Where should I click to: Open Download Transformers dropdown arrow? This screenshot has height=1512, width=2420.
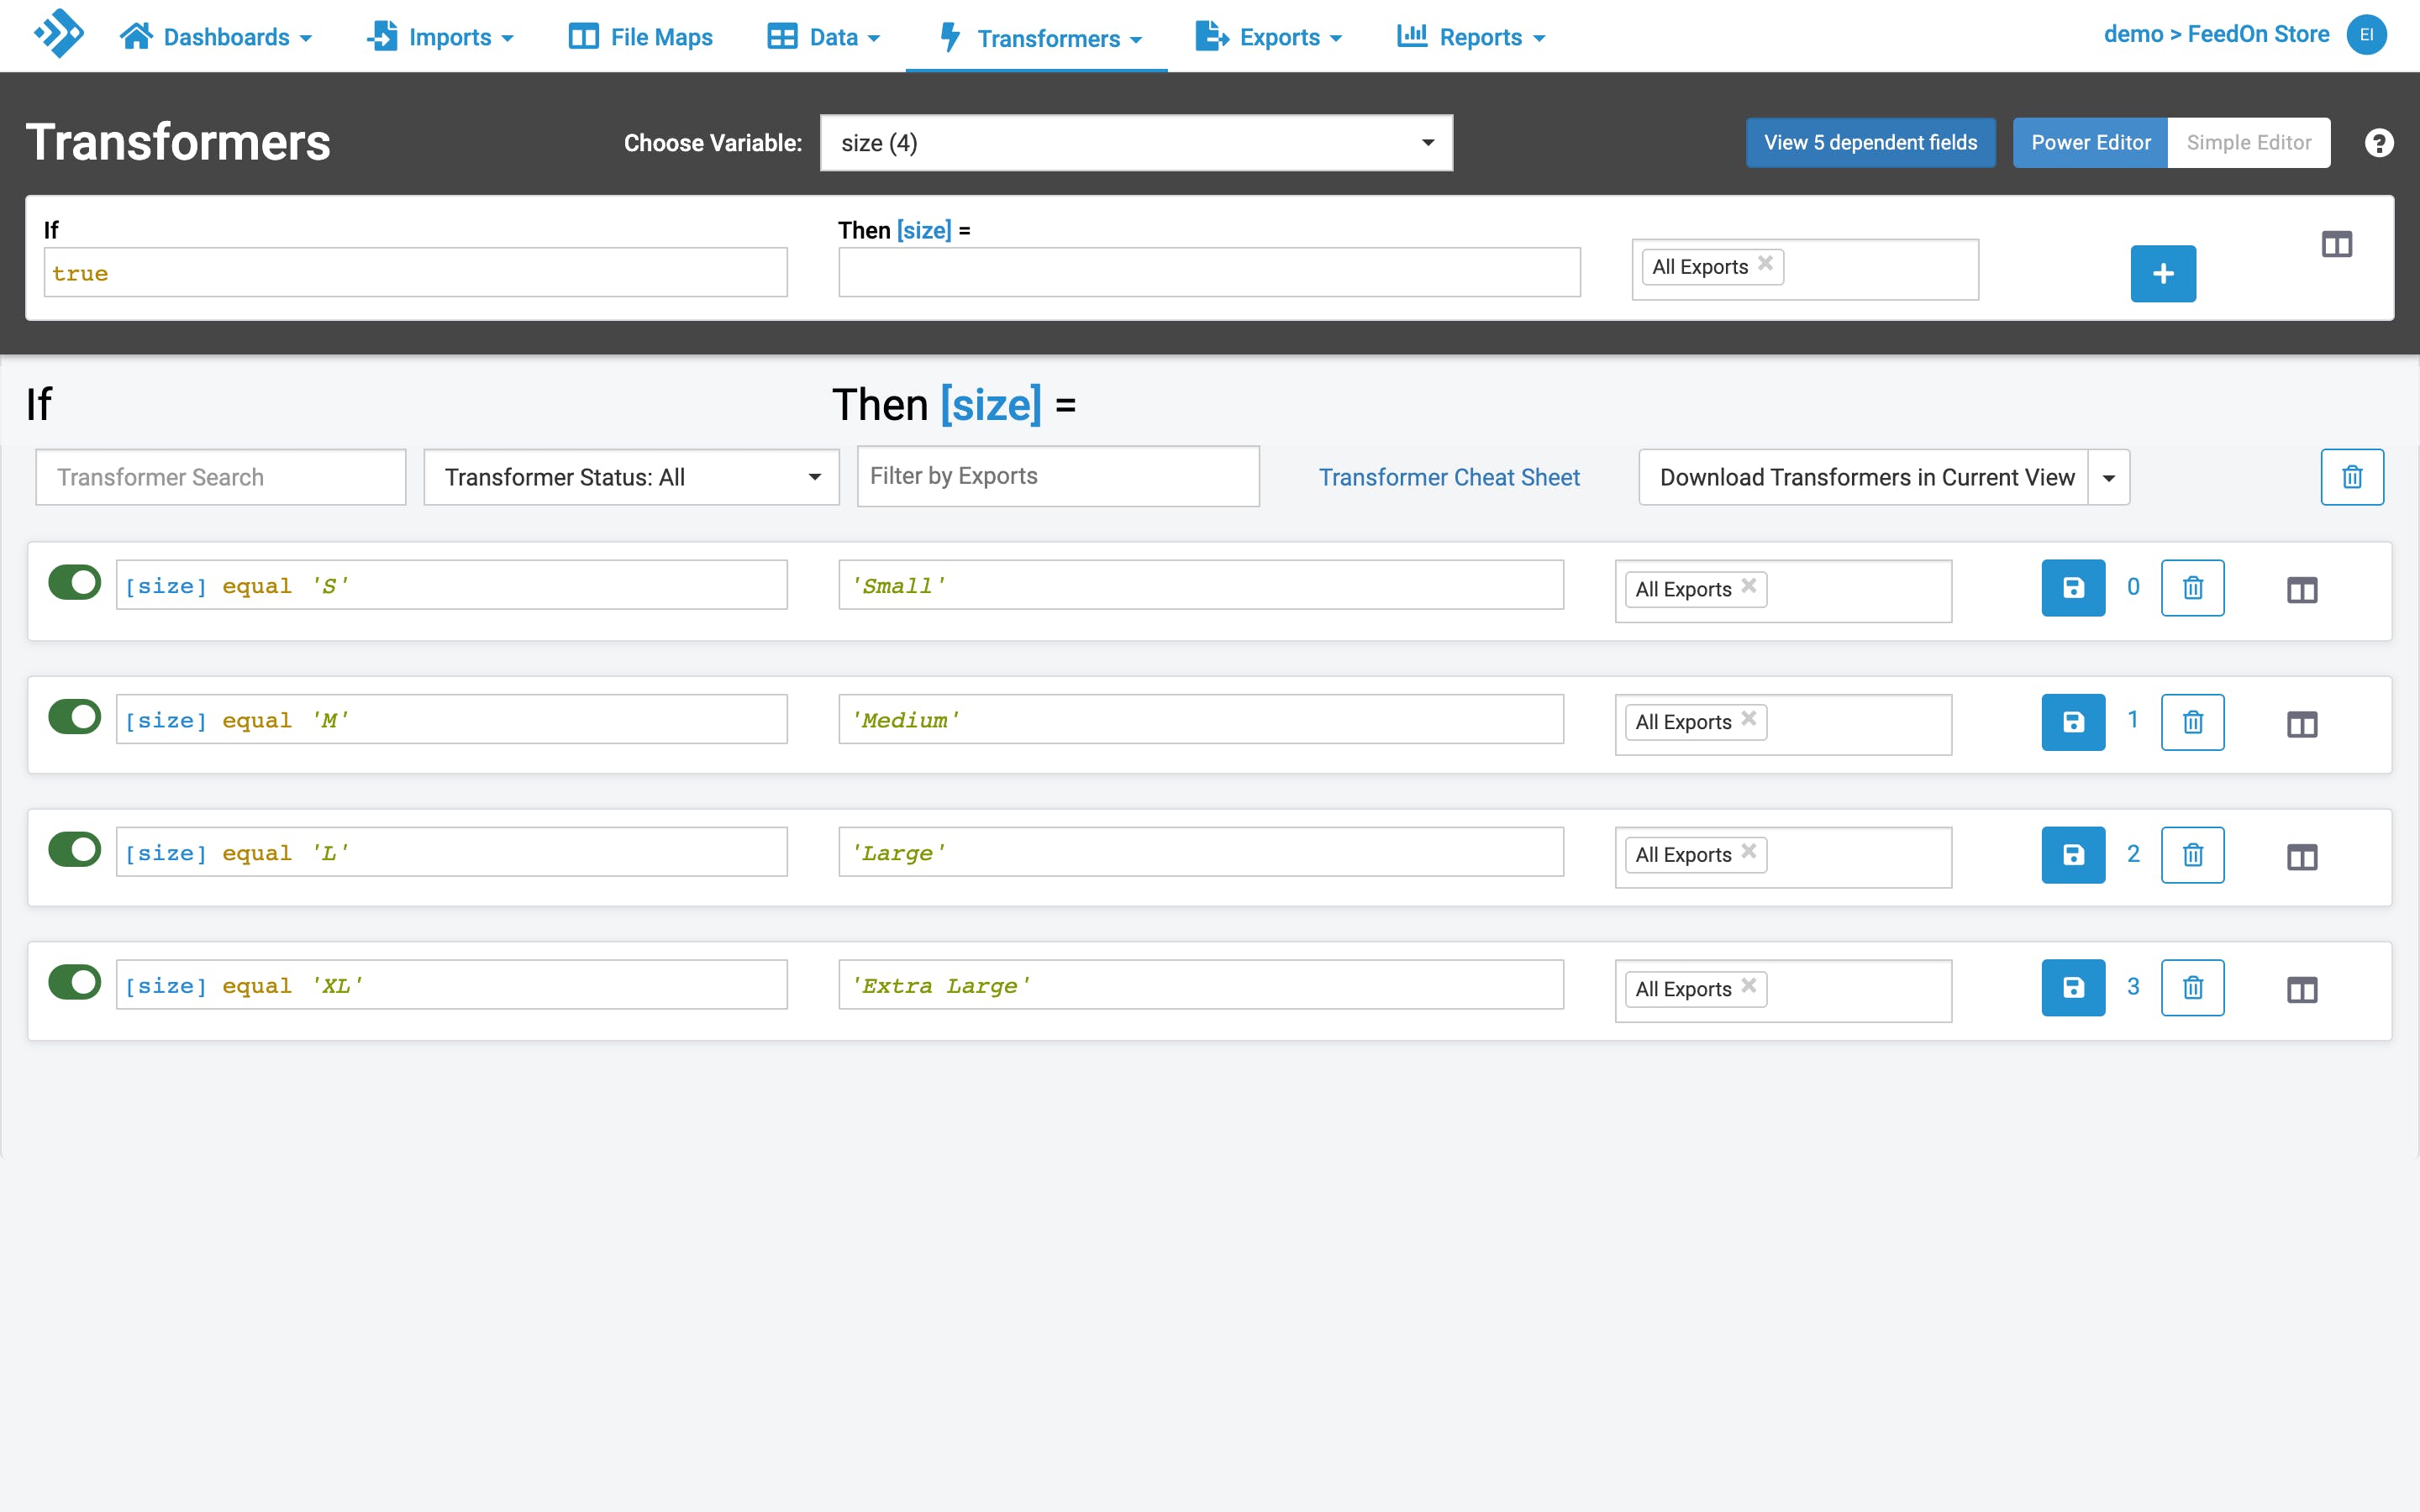pos(2108,477)
